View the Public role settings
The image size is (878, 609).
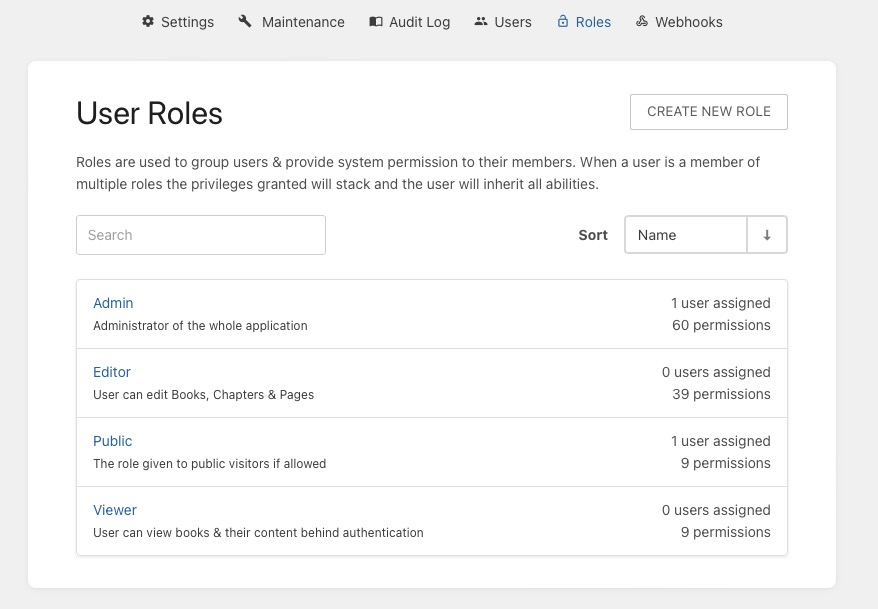coord(112,441)
